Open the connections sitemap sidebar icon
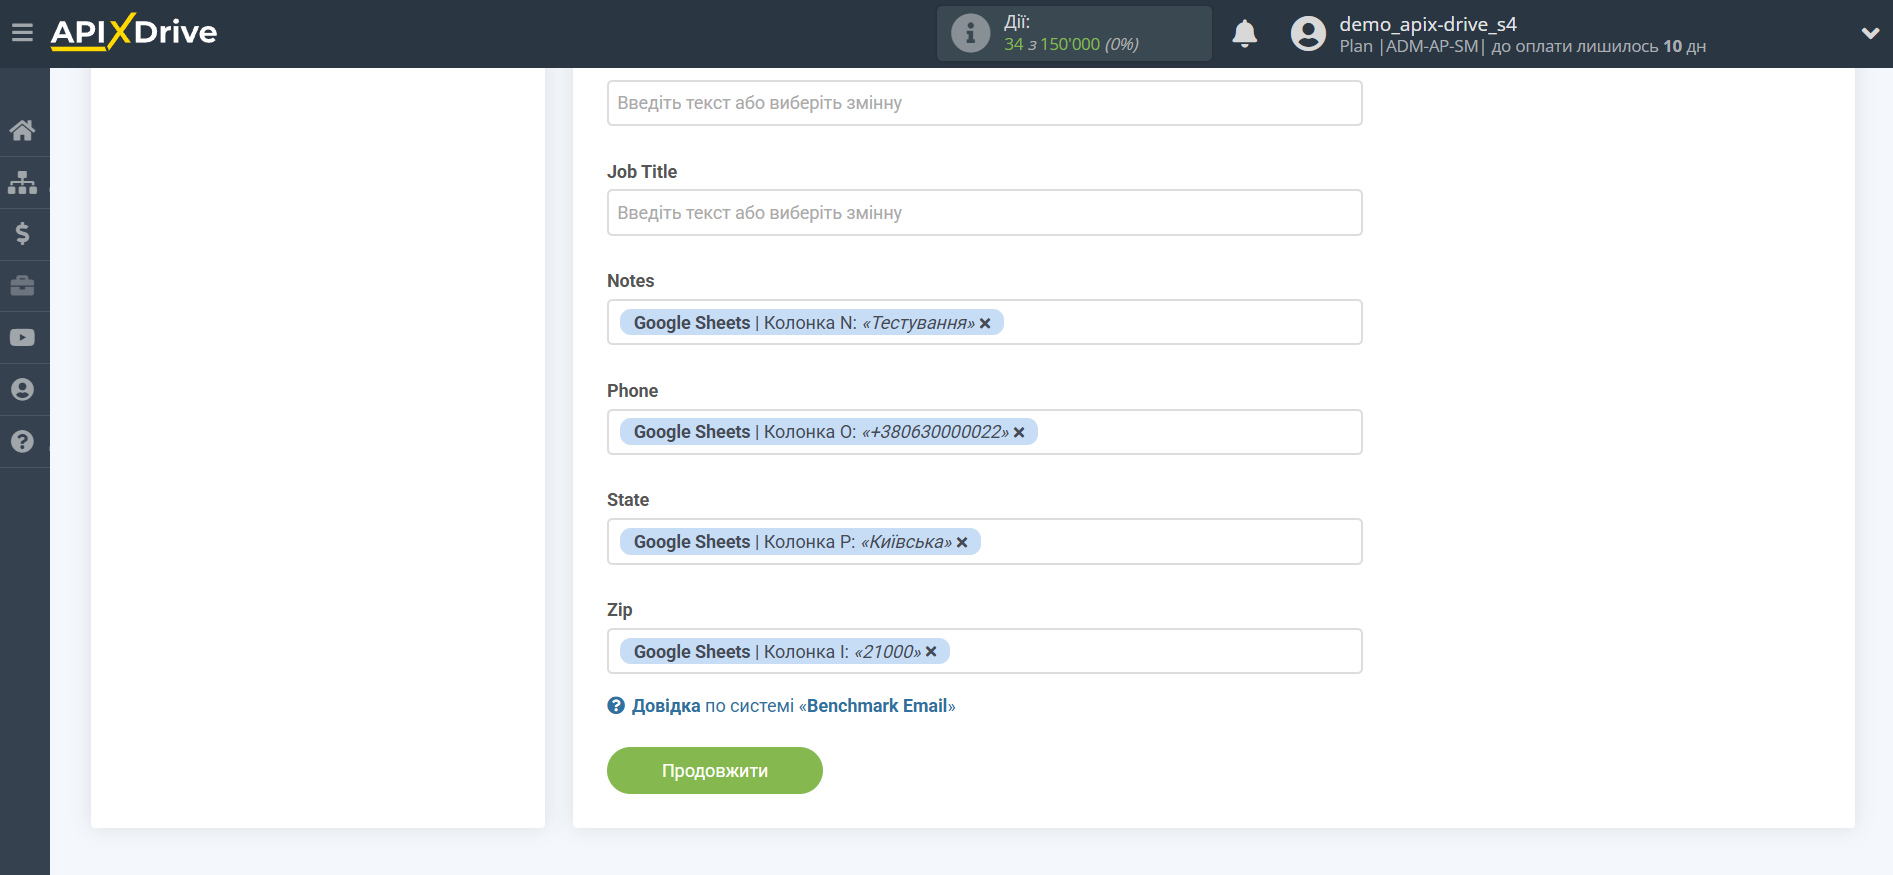This screenshot has height=875, width=1893. 22,182
